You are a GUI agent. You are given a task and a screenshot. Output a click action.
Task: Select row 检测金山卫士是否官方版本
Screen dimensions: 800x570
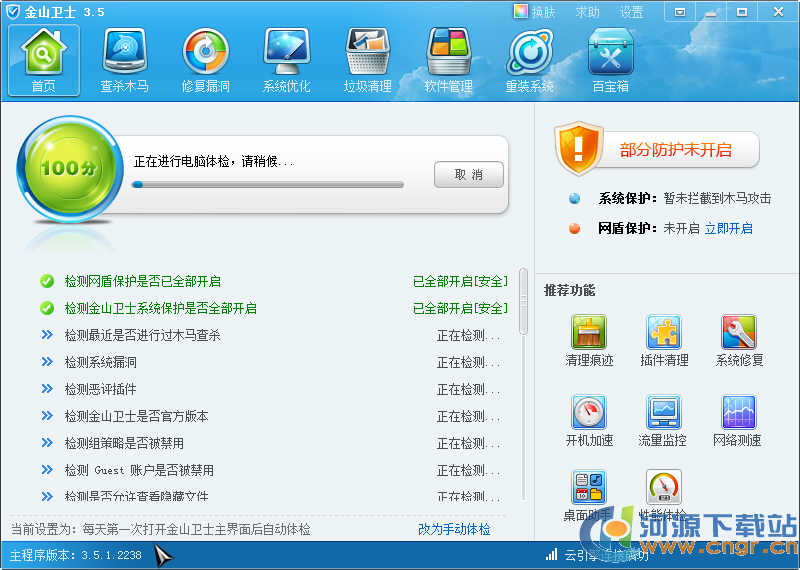point(272,416)
